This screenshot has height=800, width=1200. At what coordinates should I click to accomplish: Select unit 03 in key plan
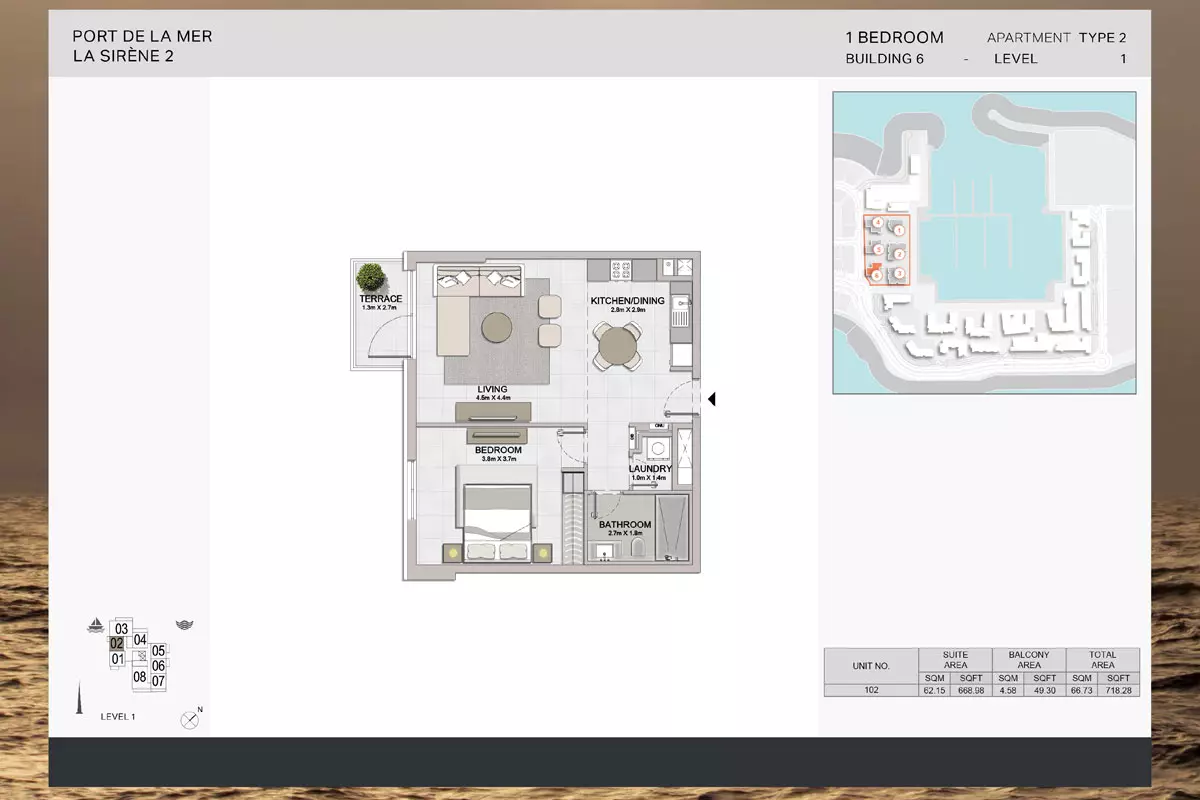(122, 628)
